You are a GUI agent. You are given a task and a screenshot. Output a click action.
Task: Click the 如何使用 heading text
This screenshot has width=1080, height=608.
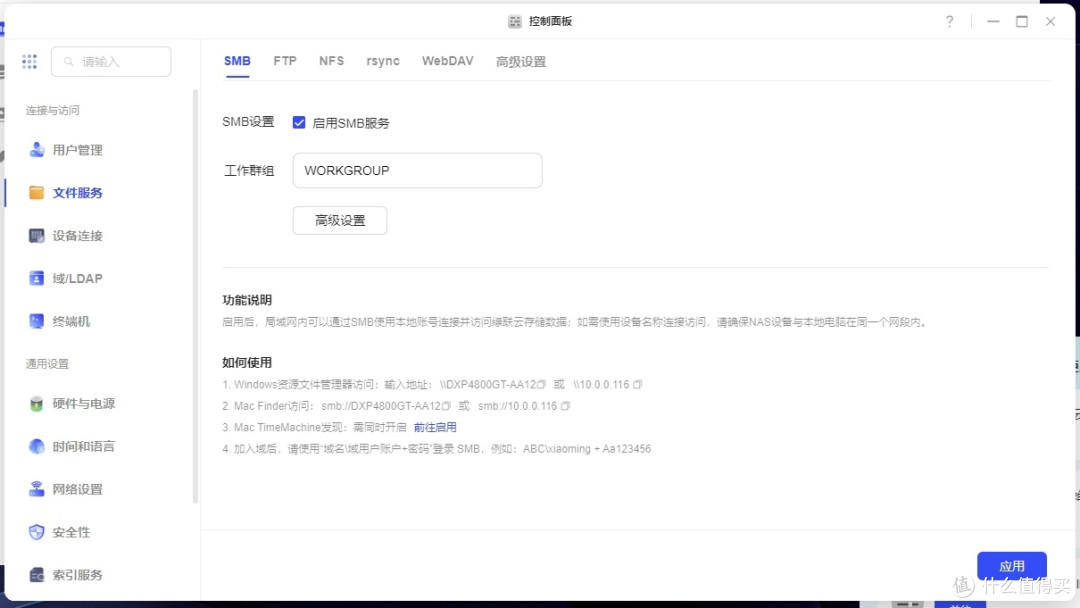(247, 362)
